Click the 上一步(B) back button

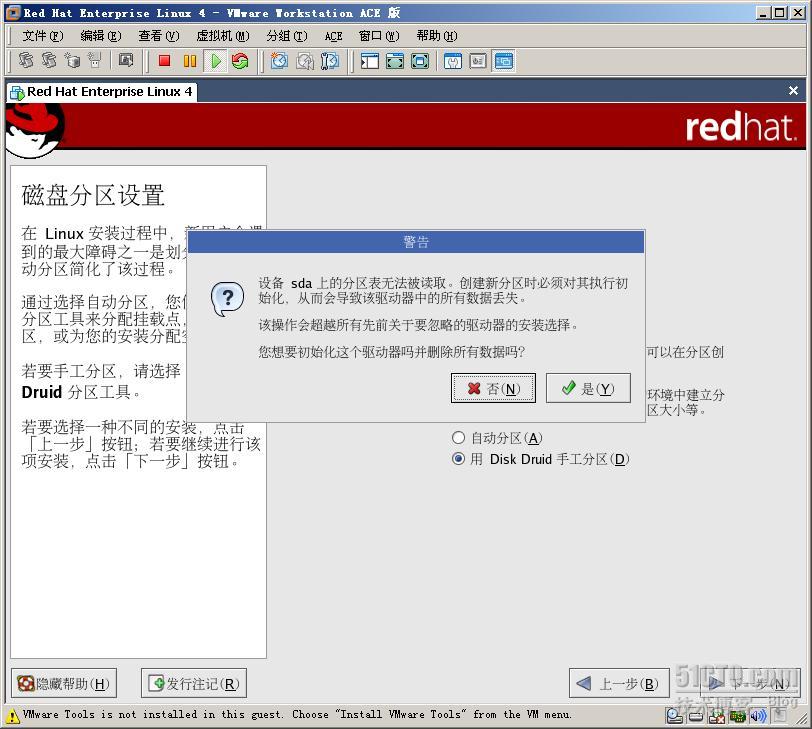(619, 683)
